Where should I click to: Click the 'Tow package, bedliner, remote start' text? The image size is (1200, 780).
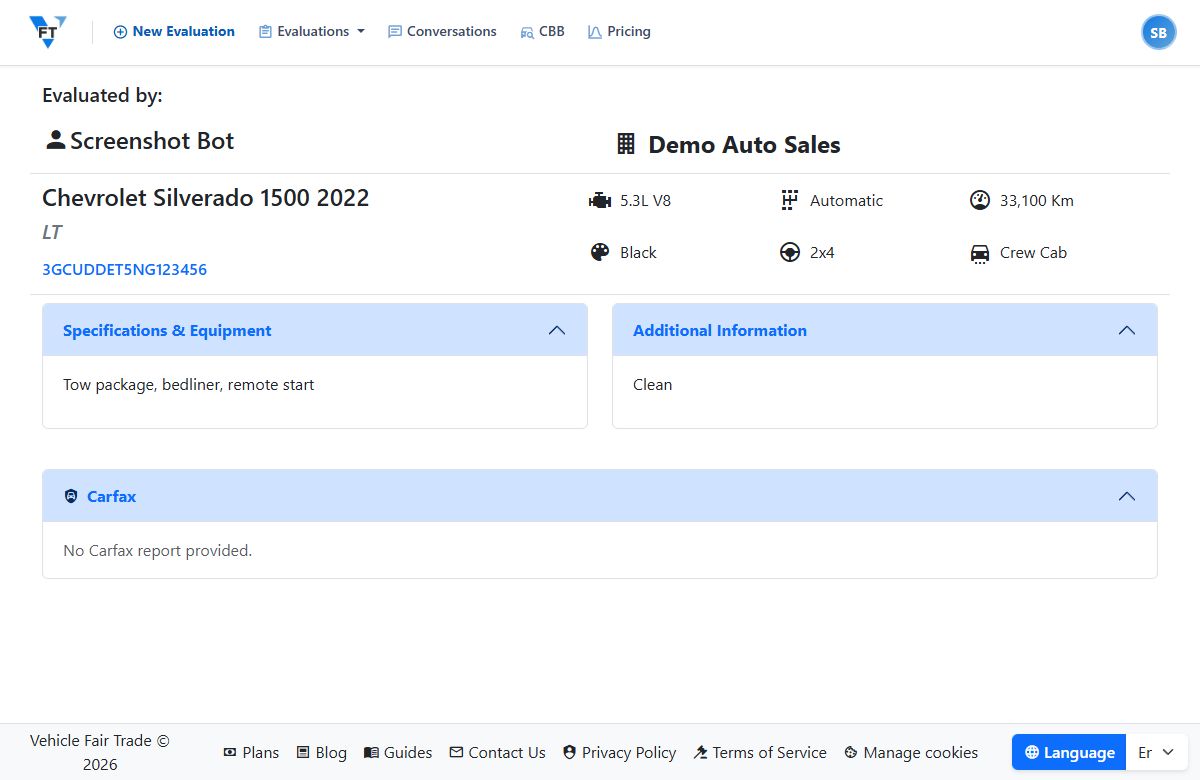point(188,385)
